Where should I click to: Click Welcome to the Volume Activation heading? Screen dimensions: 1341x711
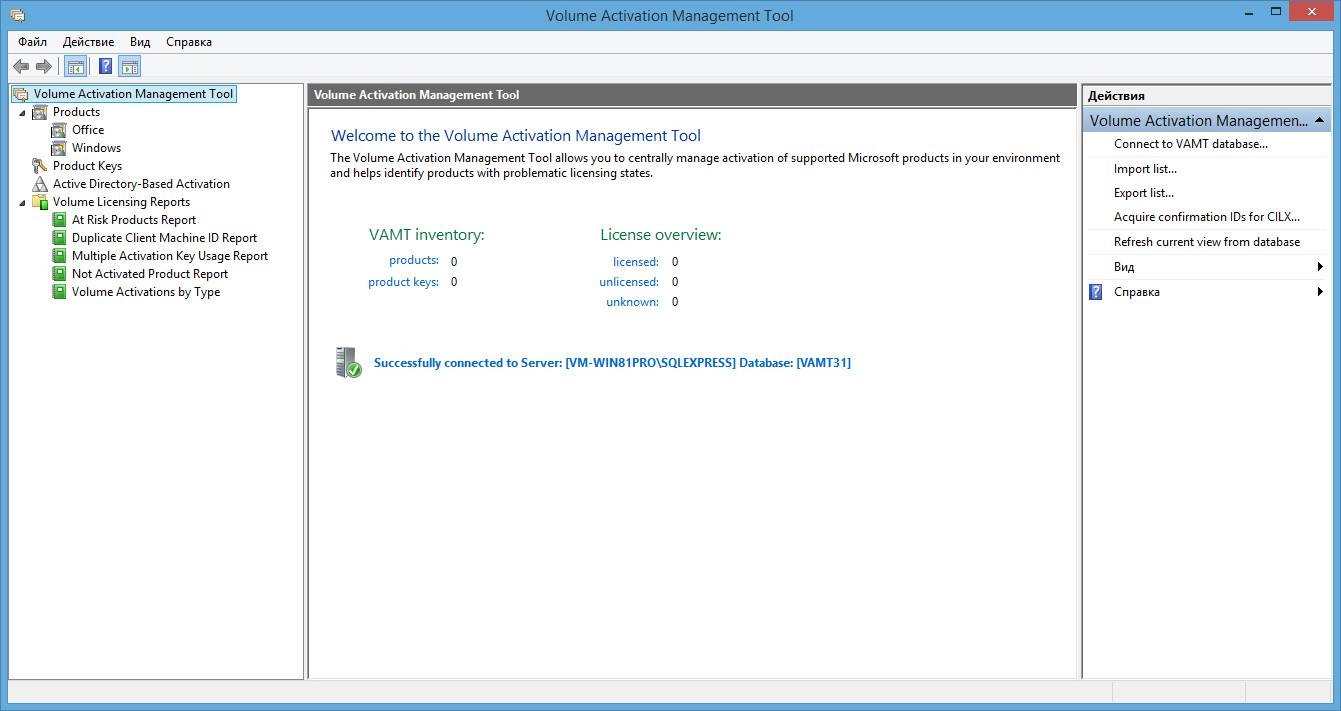(516, 136)
